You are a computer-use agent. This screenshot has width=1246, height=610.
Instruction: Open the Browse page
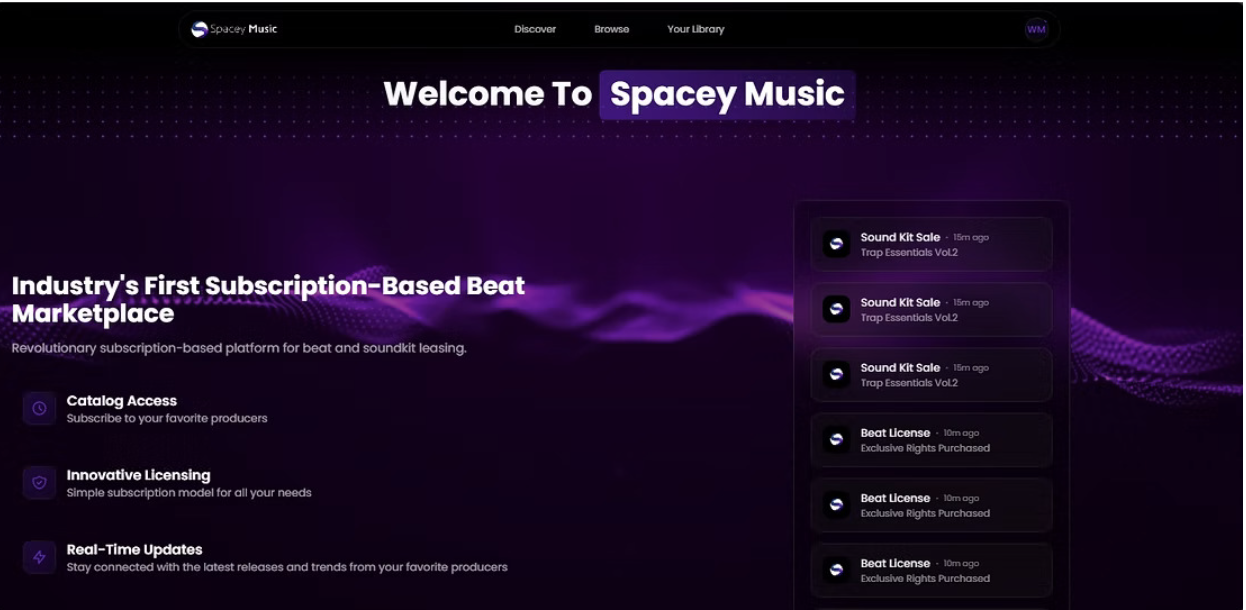pos(611,29)
